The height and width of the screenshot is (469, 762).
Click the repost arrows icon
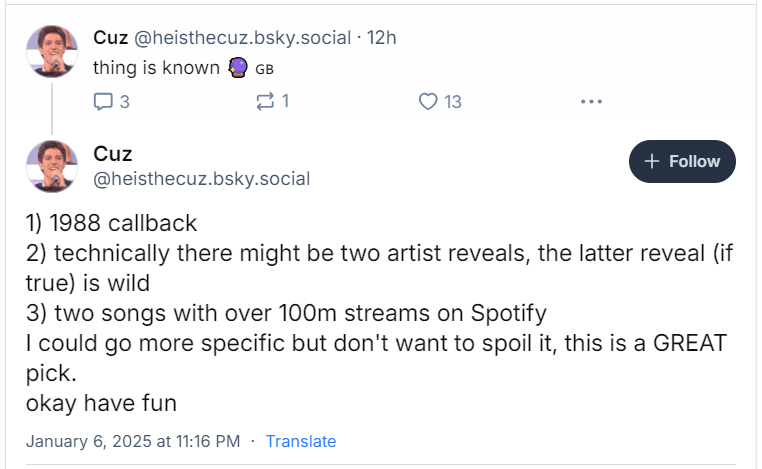click(265, 101)
